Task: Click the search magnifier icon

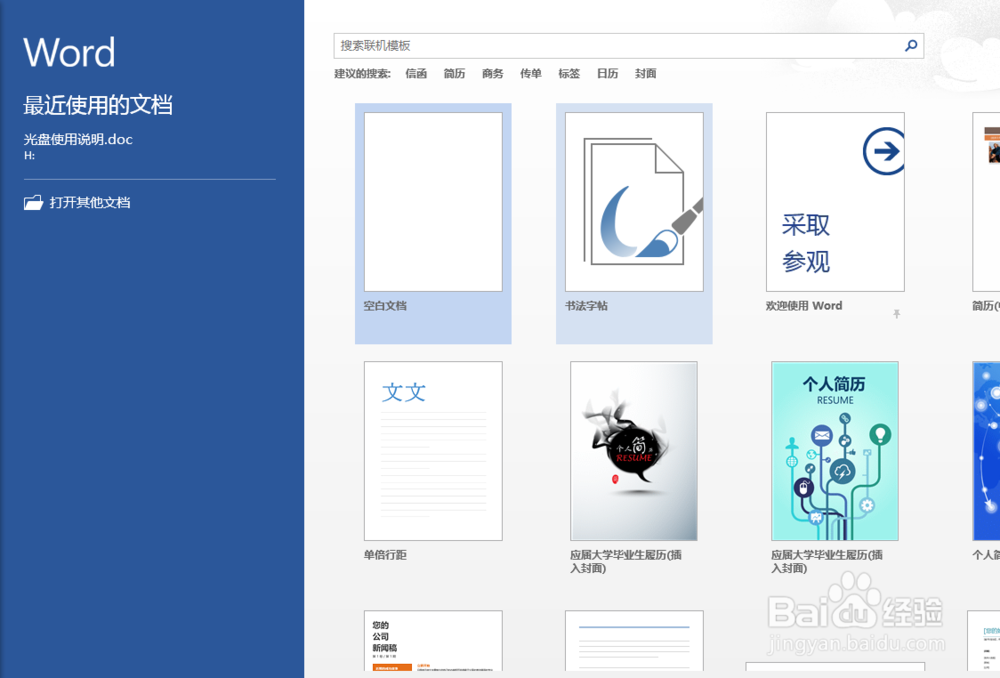Action: pos(911,45)
